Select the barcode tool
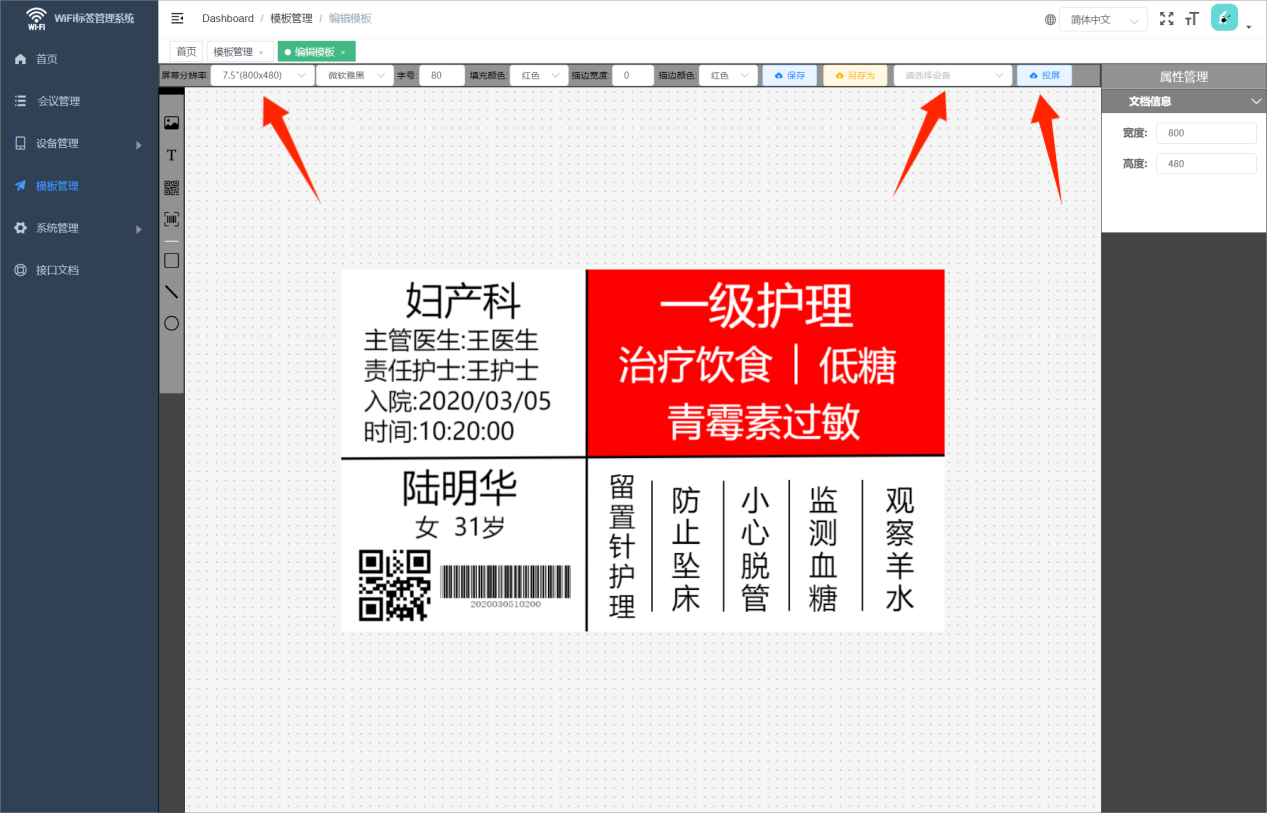 (171, 218)
